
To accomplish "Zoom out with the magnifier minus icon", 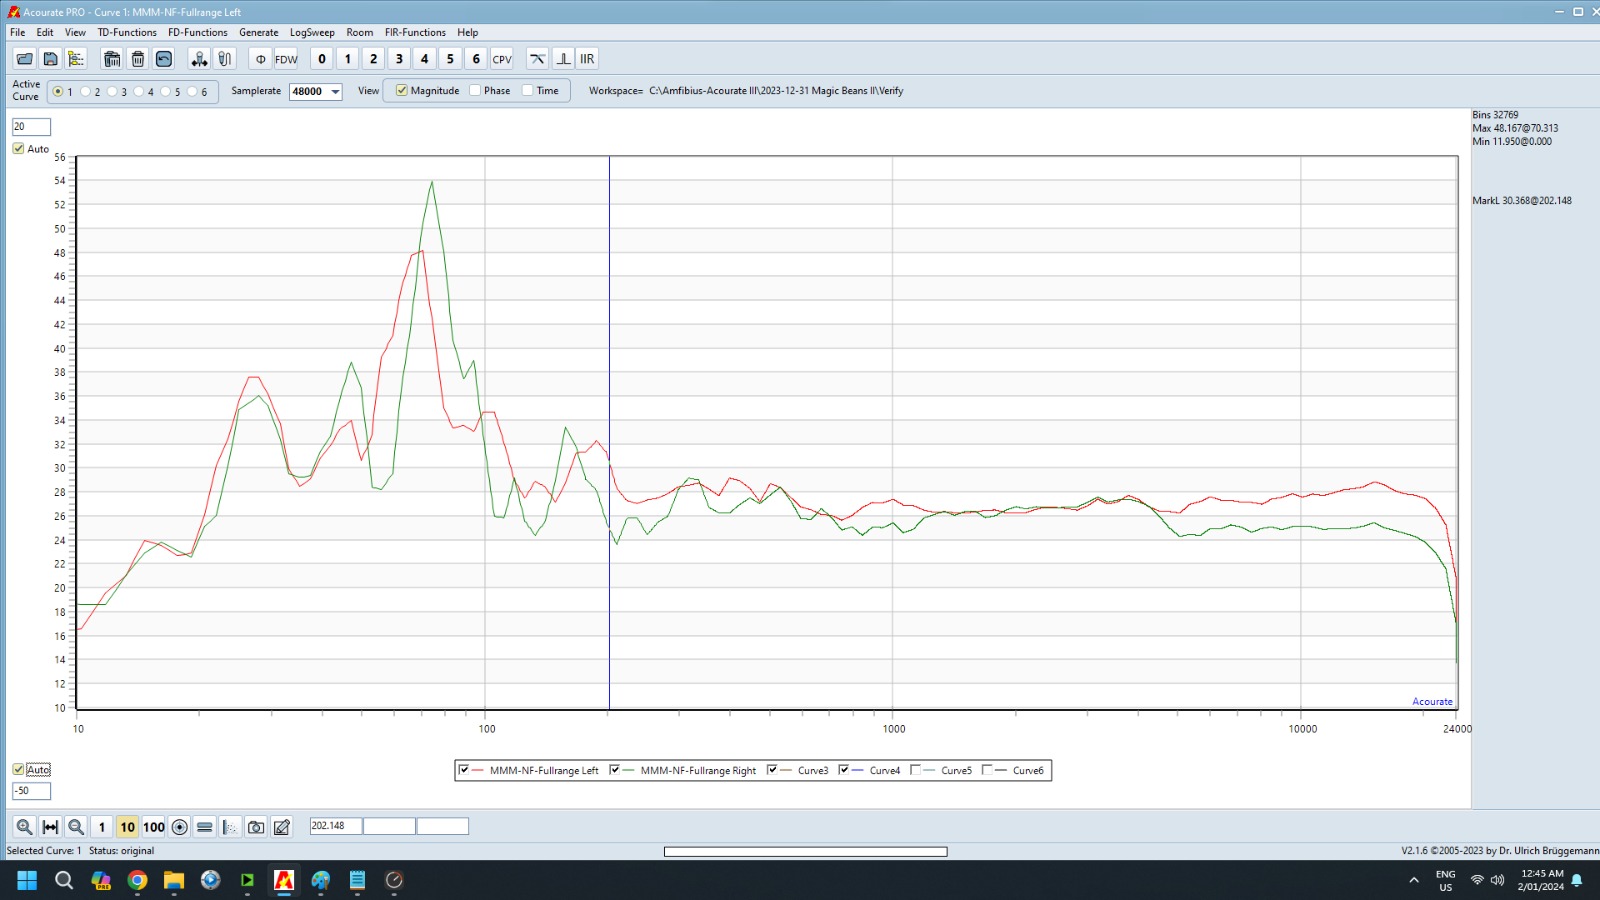I will 76,827.
